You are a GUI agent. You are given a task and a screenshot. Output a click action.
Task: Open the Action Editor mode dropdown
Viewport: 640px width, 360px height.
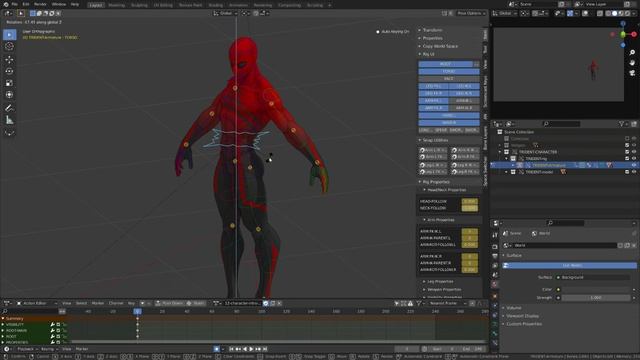(x=37, y=303)
